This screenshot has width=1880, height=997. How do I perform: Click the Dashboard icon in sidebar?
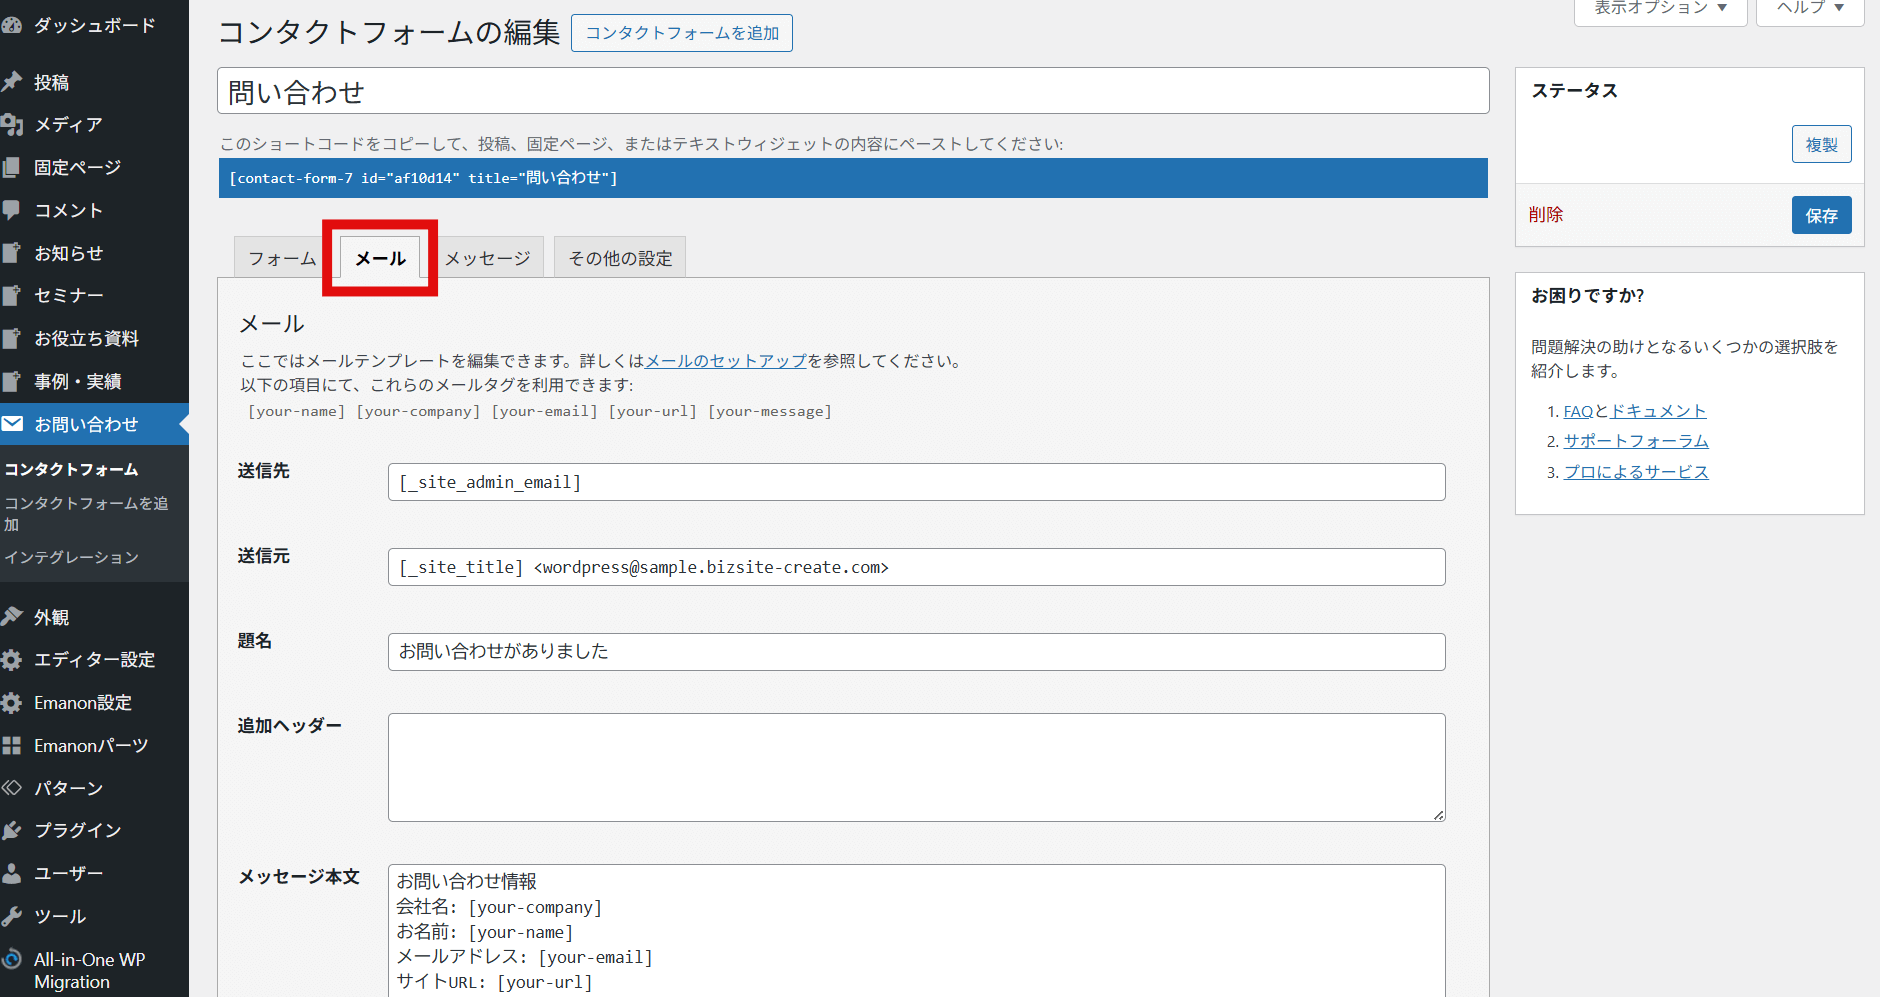(x=12, y=25)
